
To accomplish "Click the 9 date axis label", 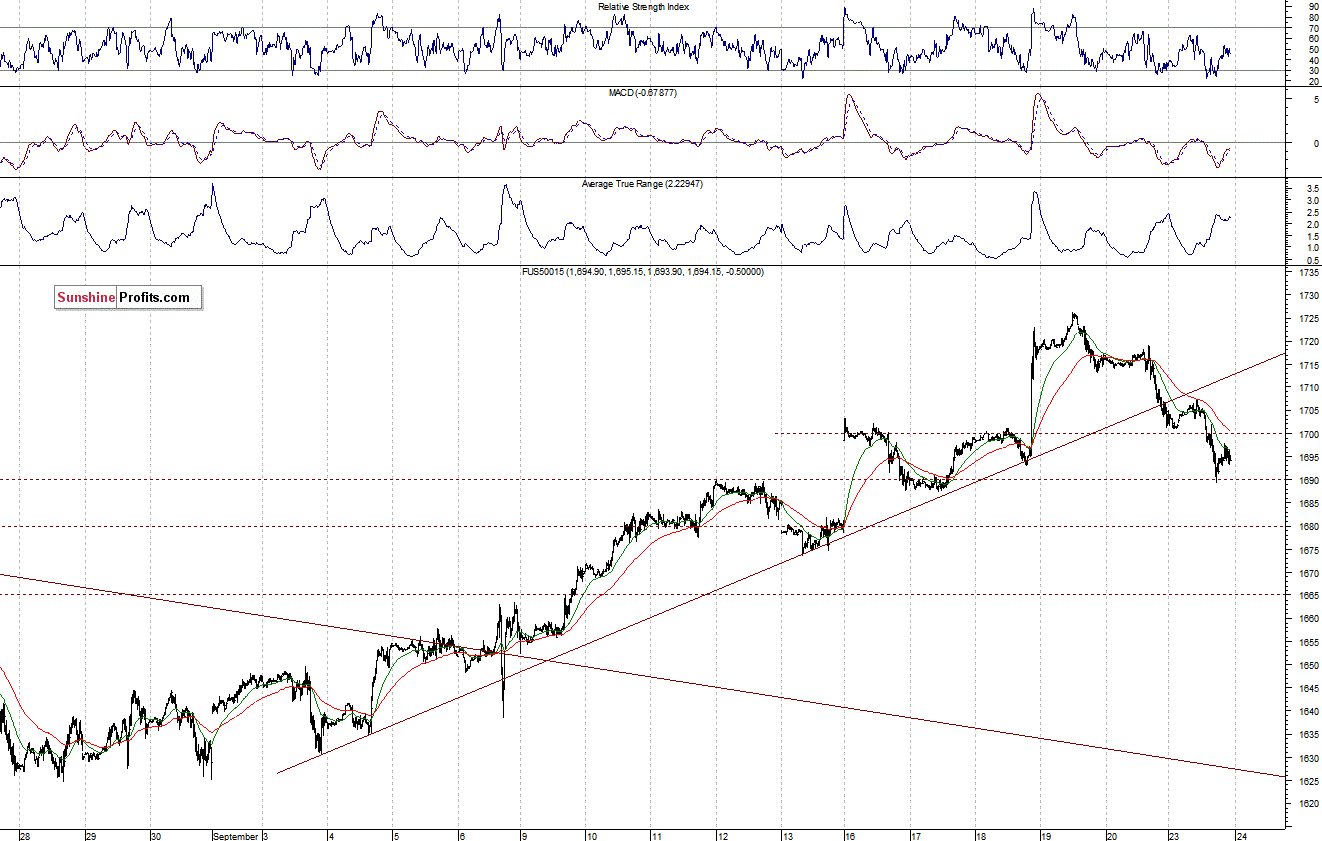I will coord(523,835).
